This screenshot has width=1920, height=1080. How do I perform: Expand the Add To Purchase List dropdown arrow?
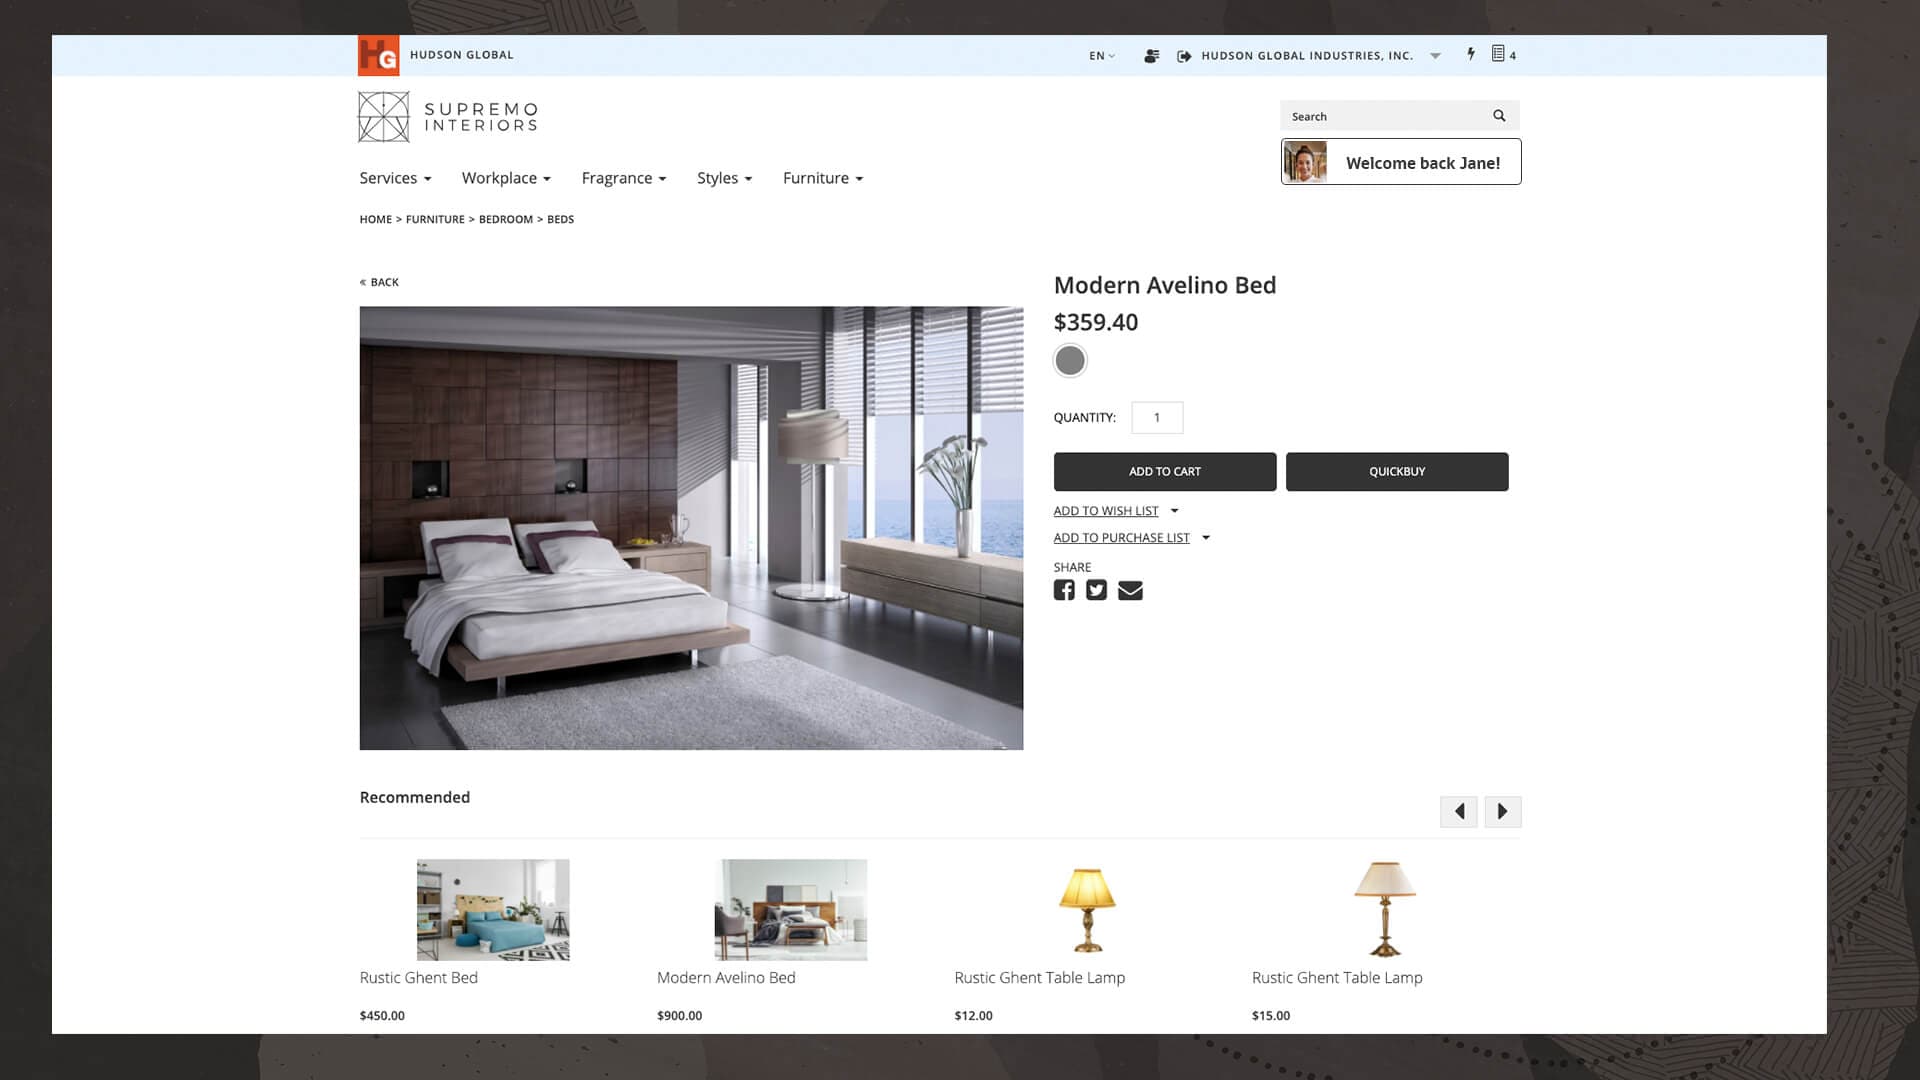coord(1206,537)
